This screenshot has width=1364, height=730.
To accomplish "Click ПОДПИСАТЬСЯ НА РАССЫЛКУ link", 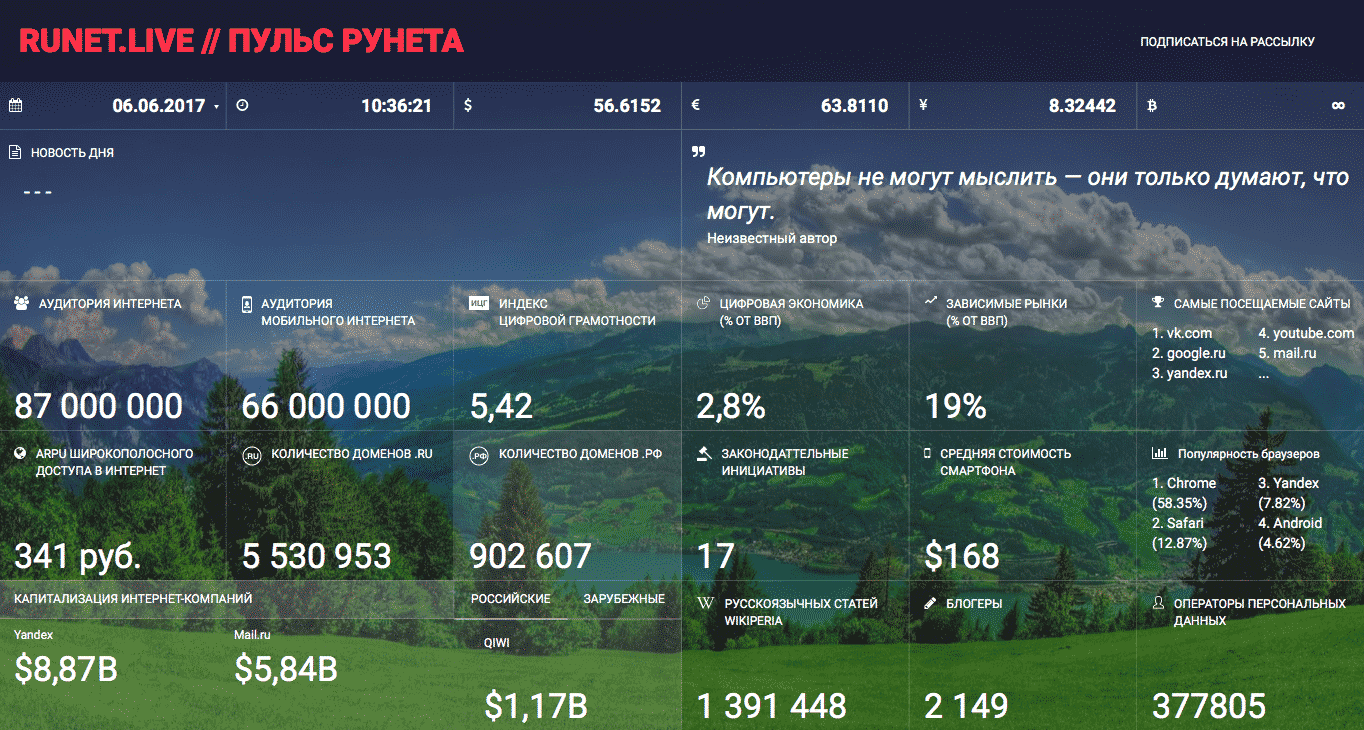I will pyautogui.click(x=1227, y=42).
